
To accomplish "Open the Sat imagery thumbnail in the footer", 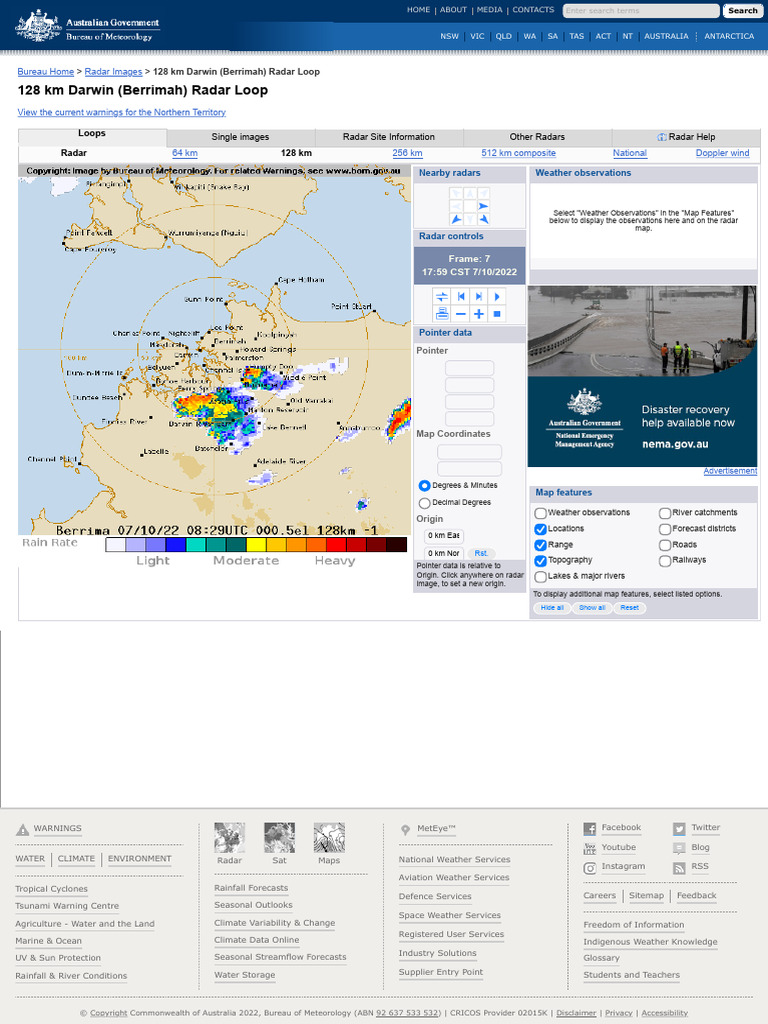I will (x=279, y=838).
